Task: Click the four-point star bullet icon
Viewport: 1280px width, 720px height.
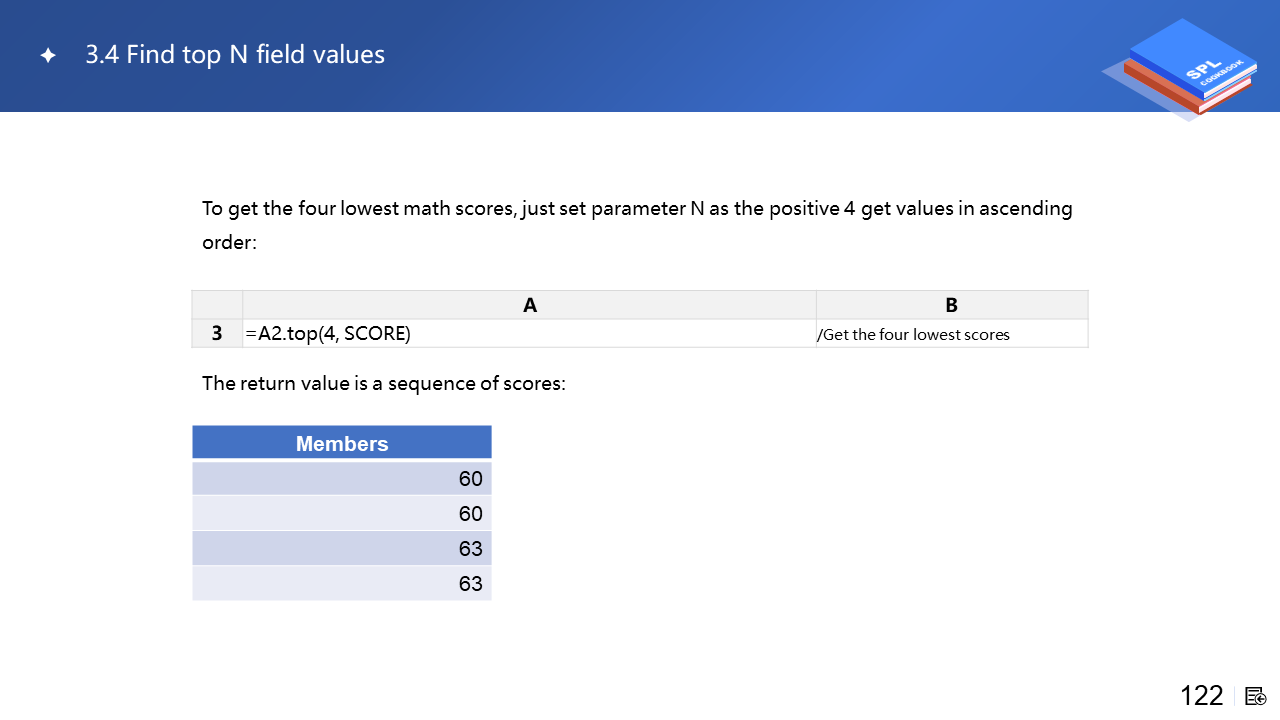Action: [48, 56]
